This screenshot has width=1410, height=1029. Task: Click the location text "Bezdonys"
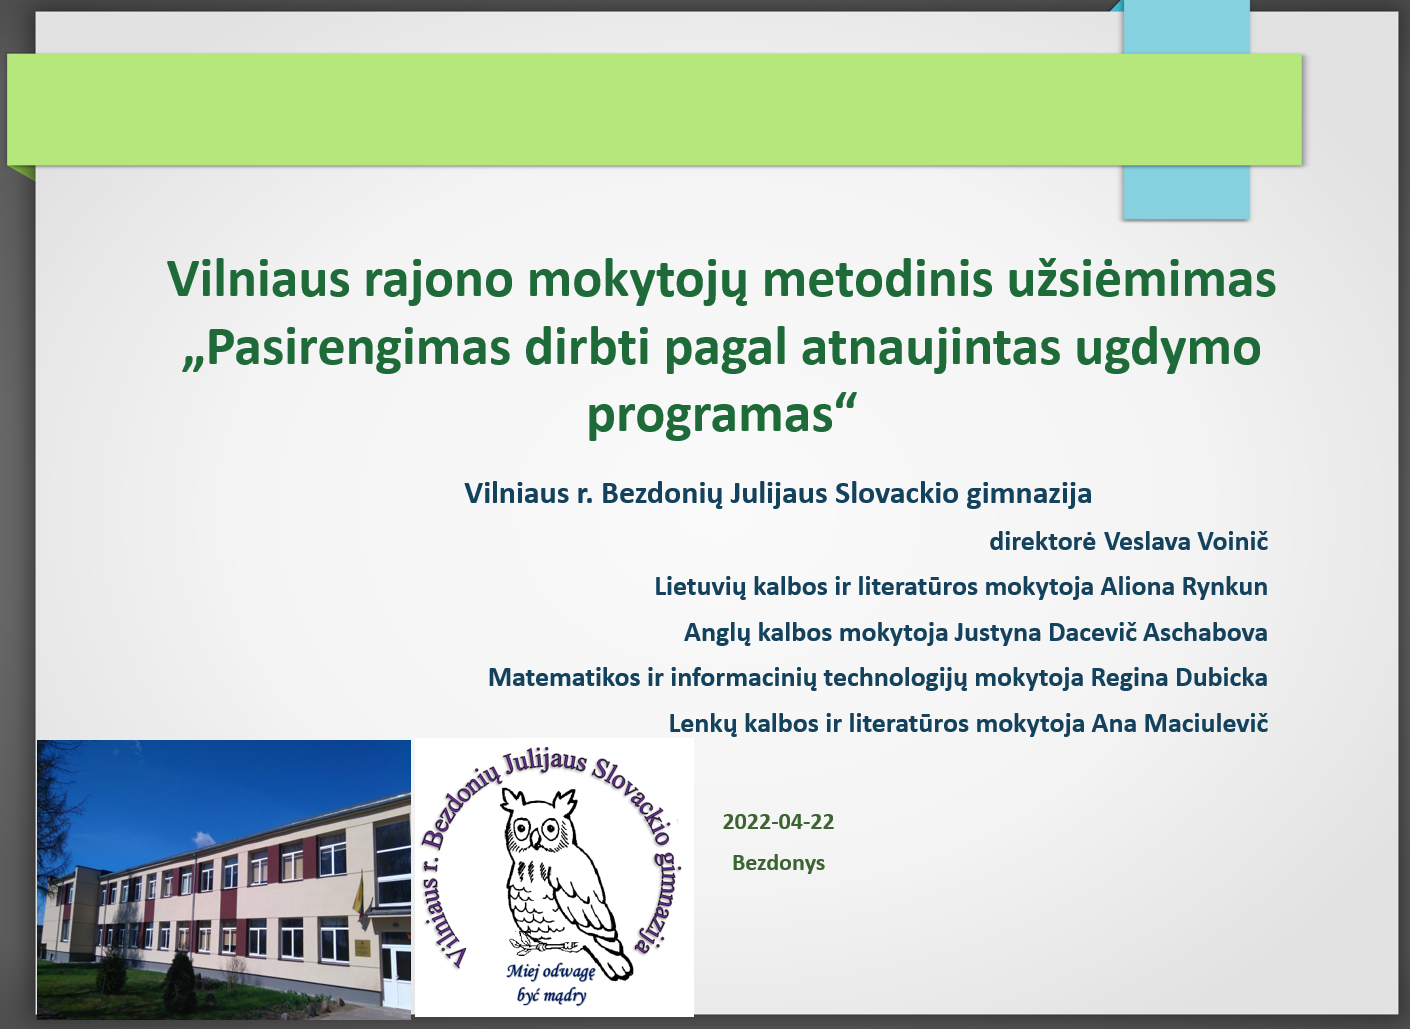coord(778,863)
